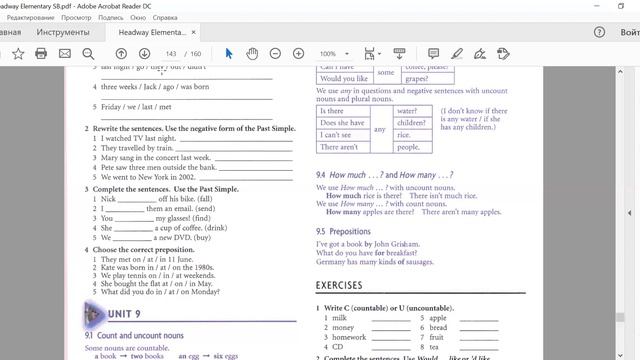Open the Редактирование menu

(30, 18)
